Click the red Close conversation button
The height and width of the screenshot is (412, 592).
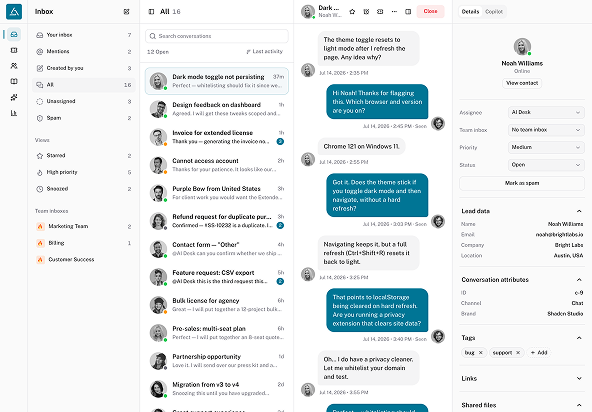pos(430,11)
